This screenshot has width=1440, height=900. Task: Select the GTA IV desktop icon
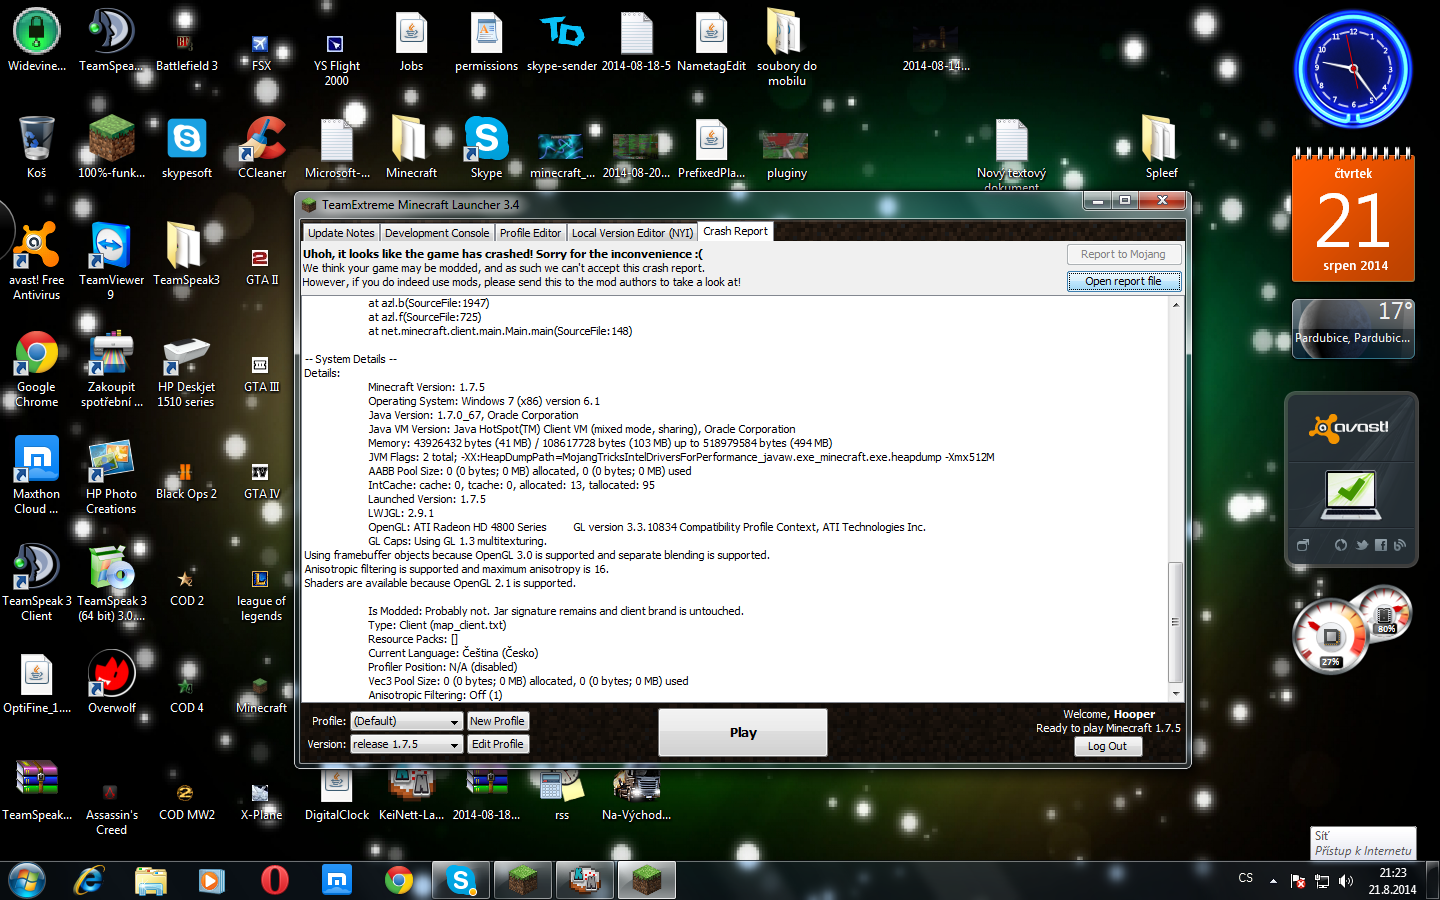(x=262, y=480)
